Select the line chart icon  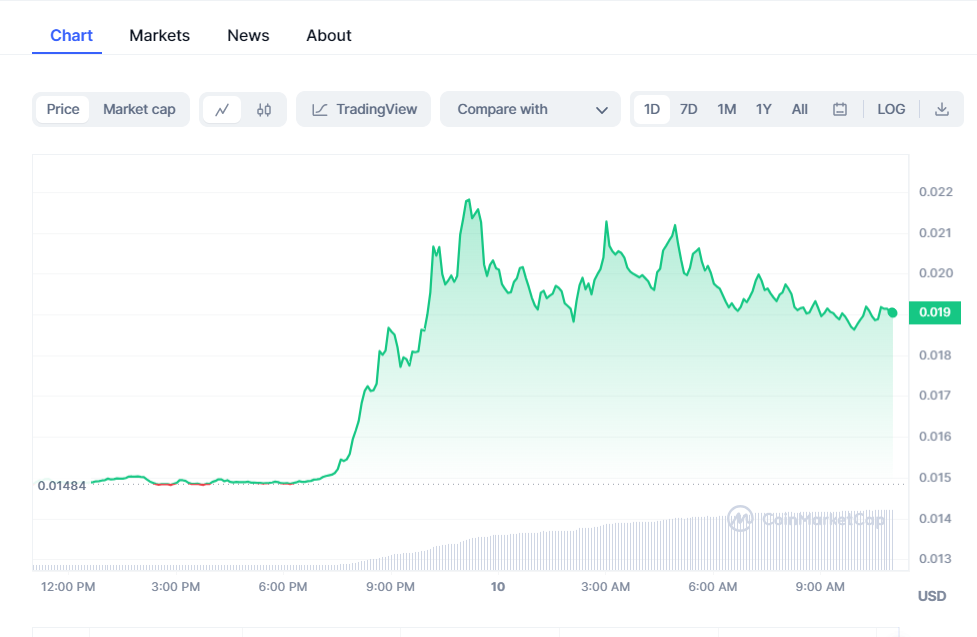[x=224, y=109]
